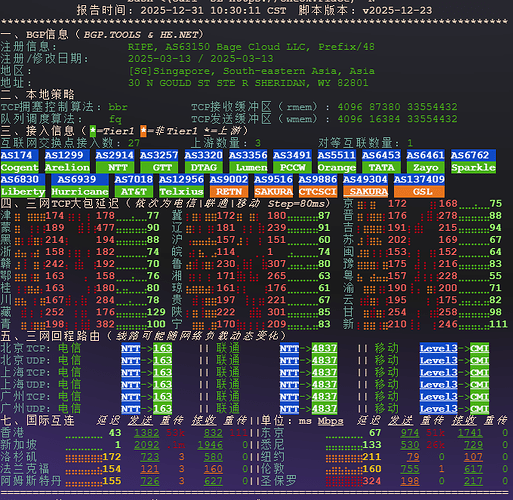Click the script version 'v2025-12-23'
Screen dimensions: 513x500
397,11
